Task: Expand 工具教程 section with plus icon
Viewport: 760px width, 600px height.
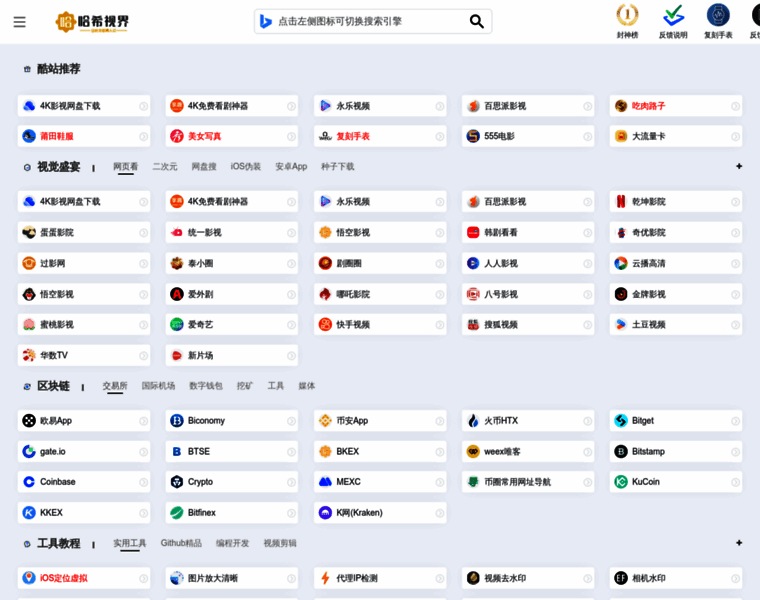Action: click(739, 543)
